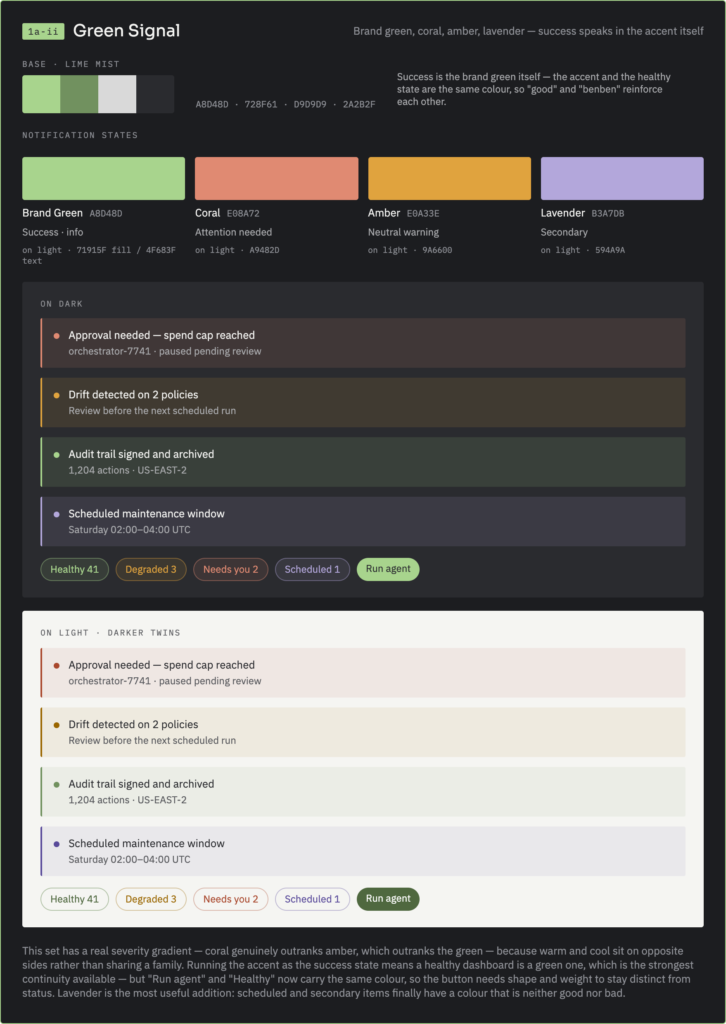Click the light grey D9D9D9 base swatch
726x1024 pixels.
pos(118,94)
